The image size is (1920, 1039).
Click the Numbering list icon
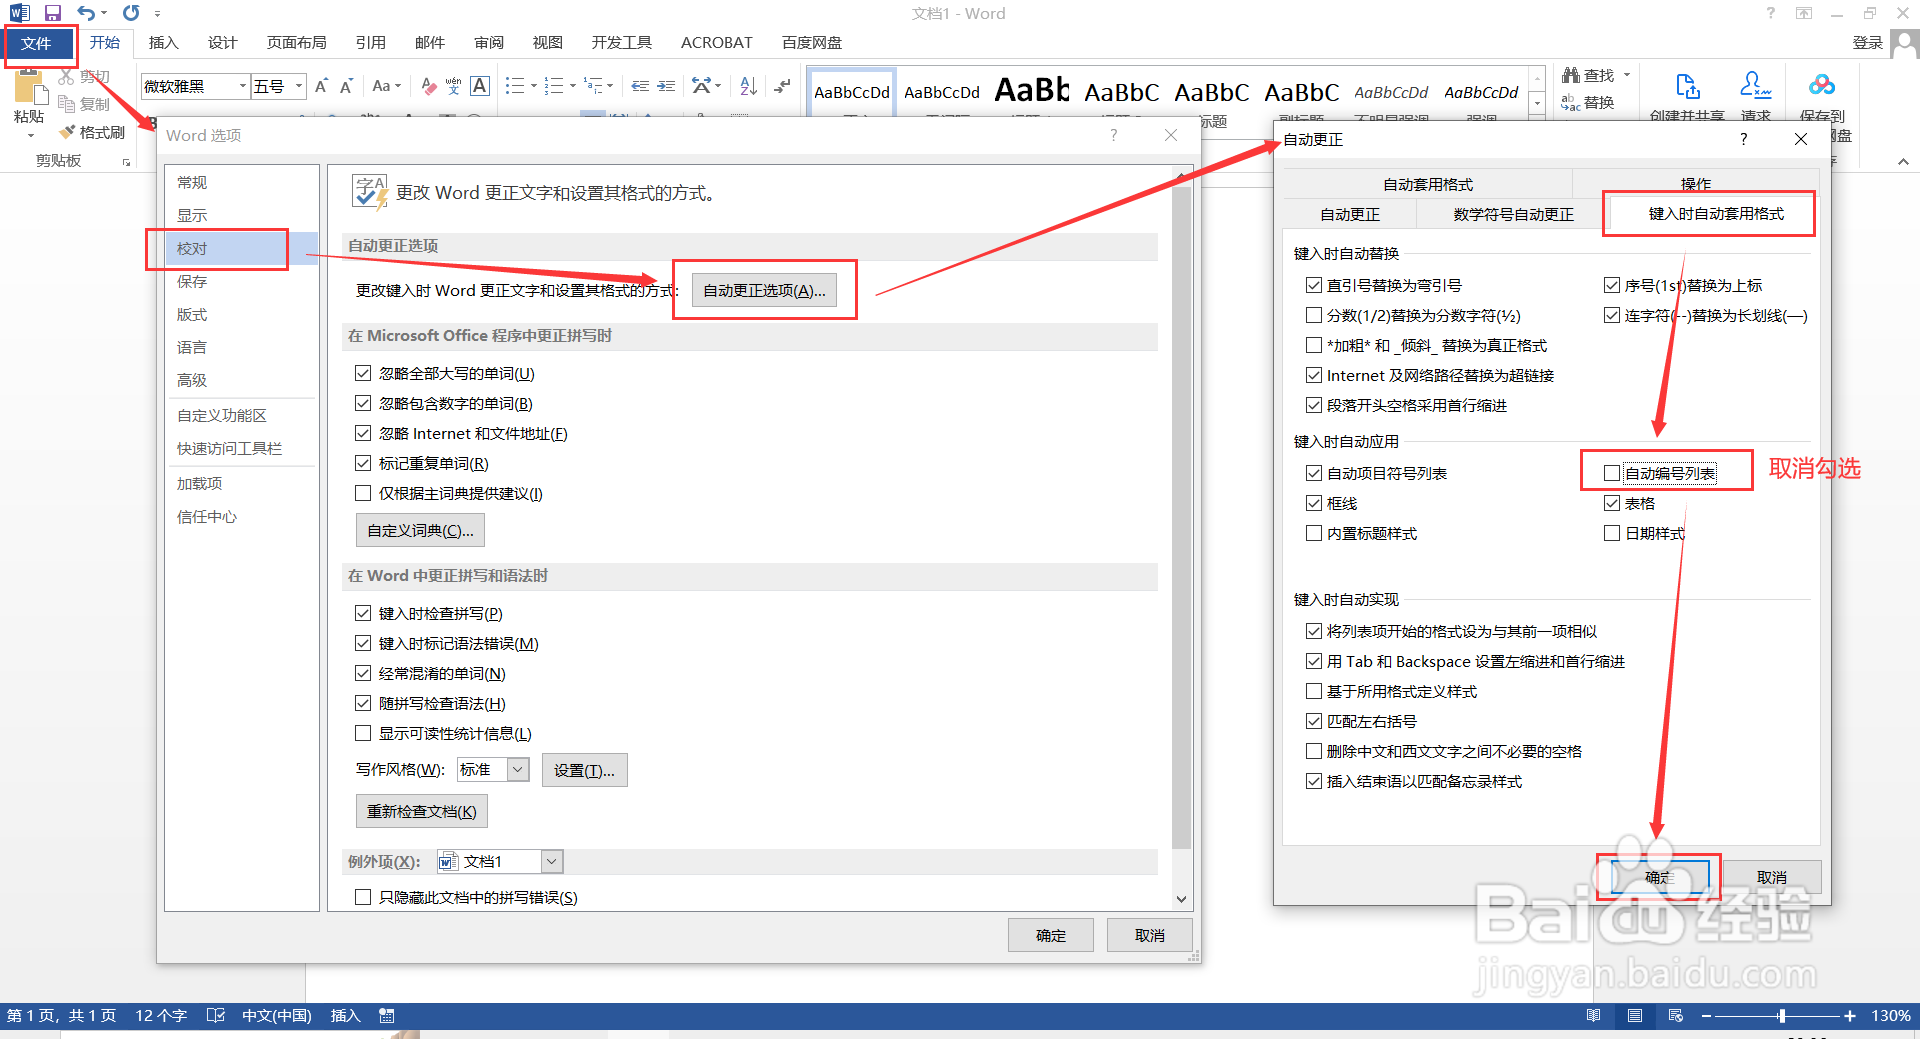[x=554, y=86]
